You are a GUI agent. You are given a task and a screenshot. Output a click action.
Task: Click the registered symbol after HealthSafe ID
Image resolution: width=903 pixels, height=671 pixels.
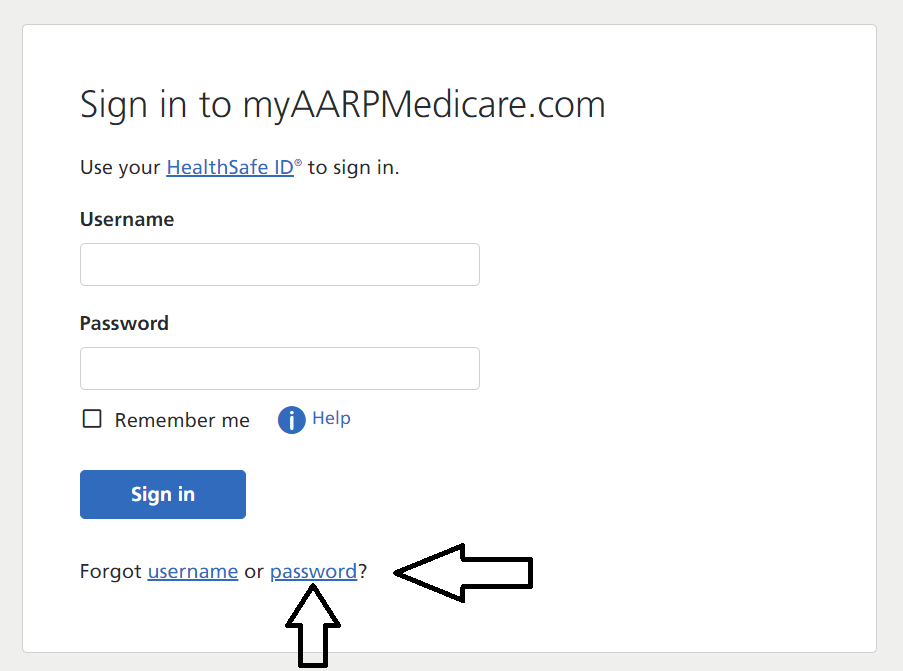[298, 163]
